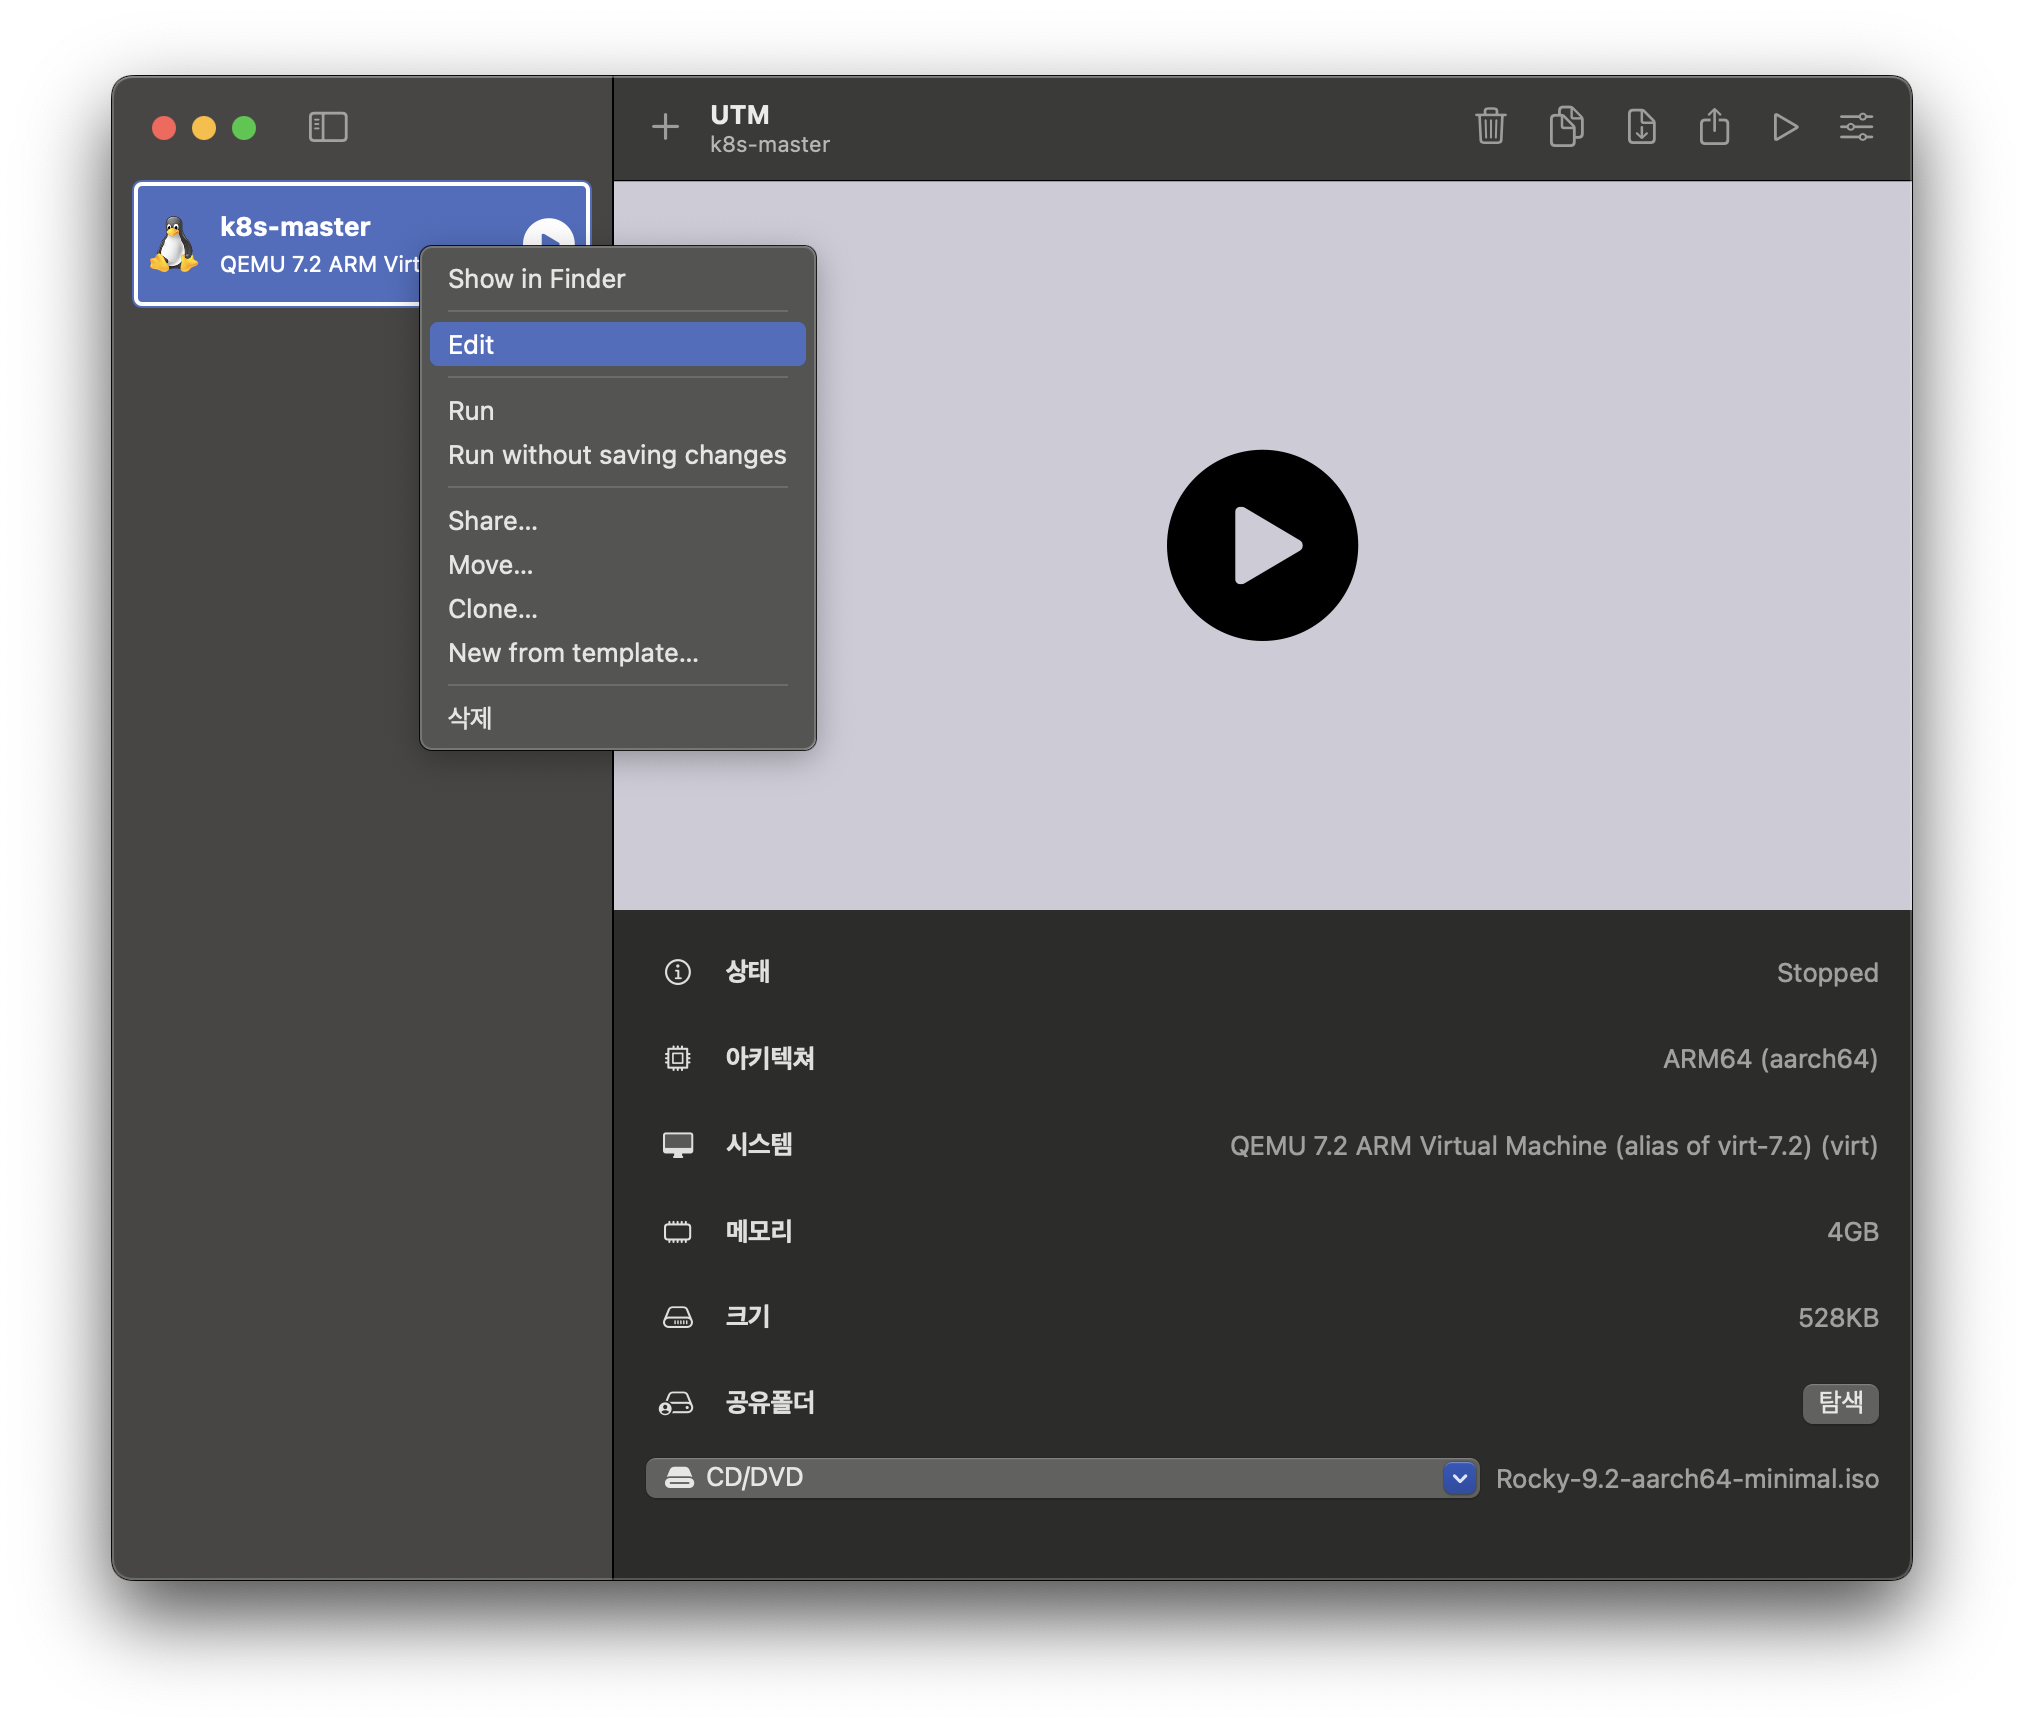The height and width of the screenshot is (1728, 2024).
Task: Click the move VM document icon
Action: point(1641,127)
